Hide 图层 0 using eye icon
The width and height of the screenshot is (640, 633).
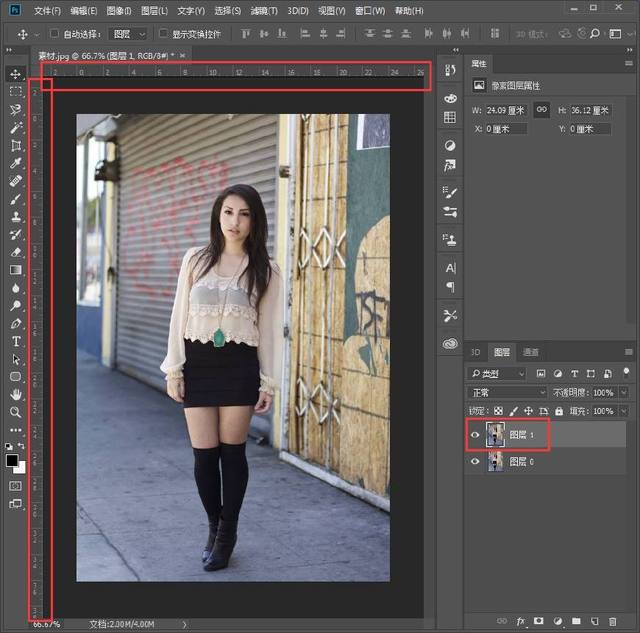[x=476, y=462]
